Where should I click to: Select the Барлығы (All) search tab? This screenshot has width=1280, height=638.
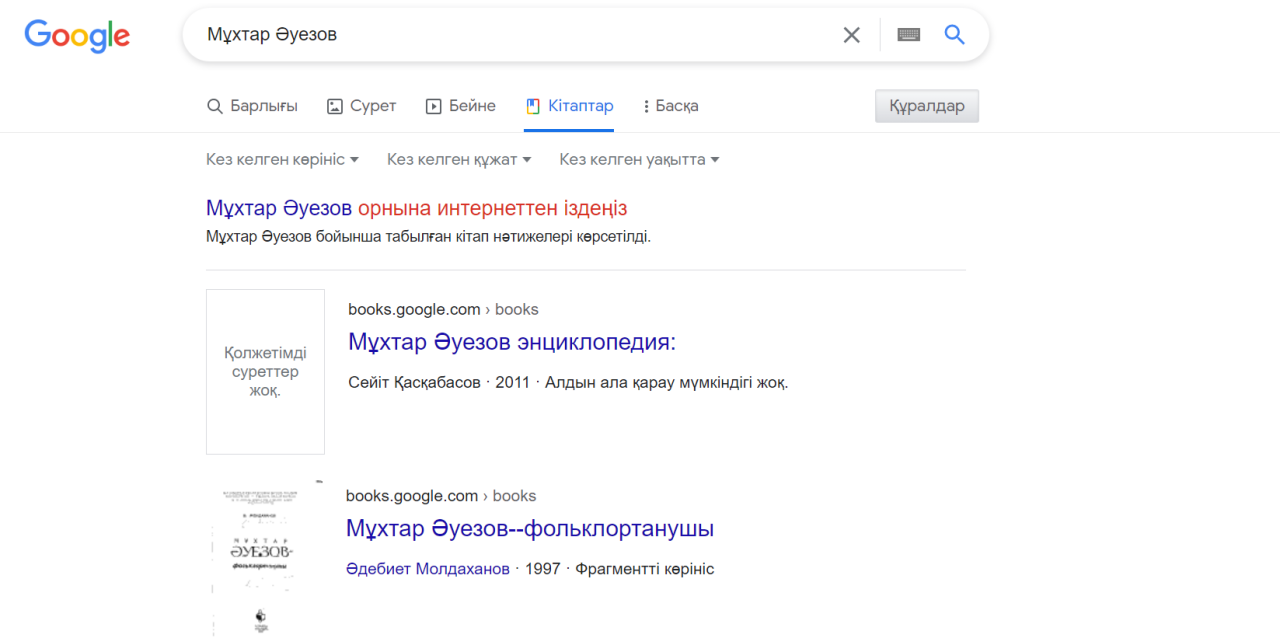252,106
